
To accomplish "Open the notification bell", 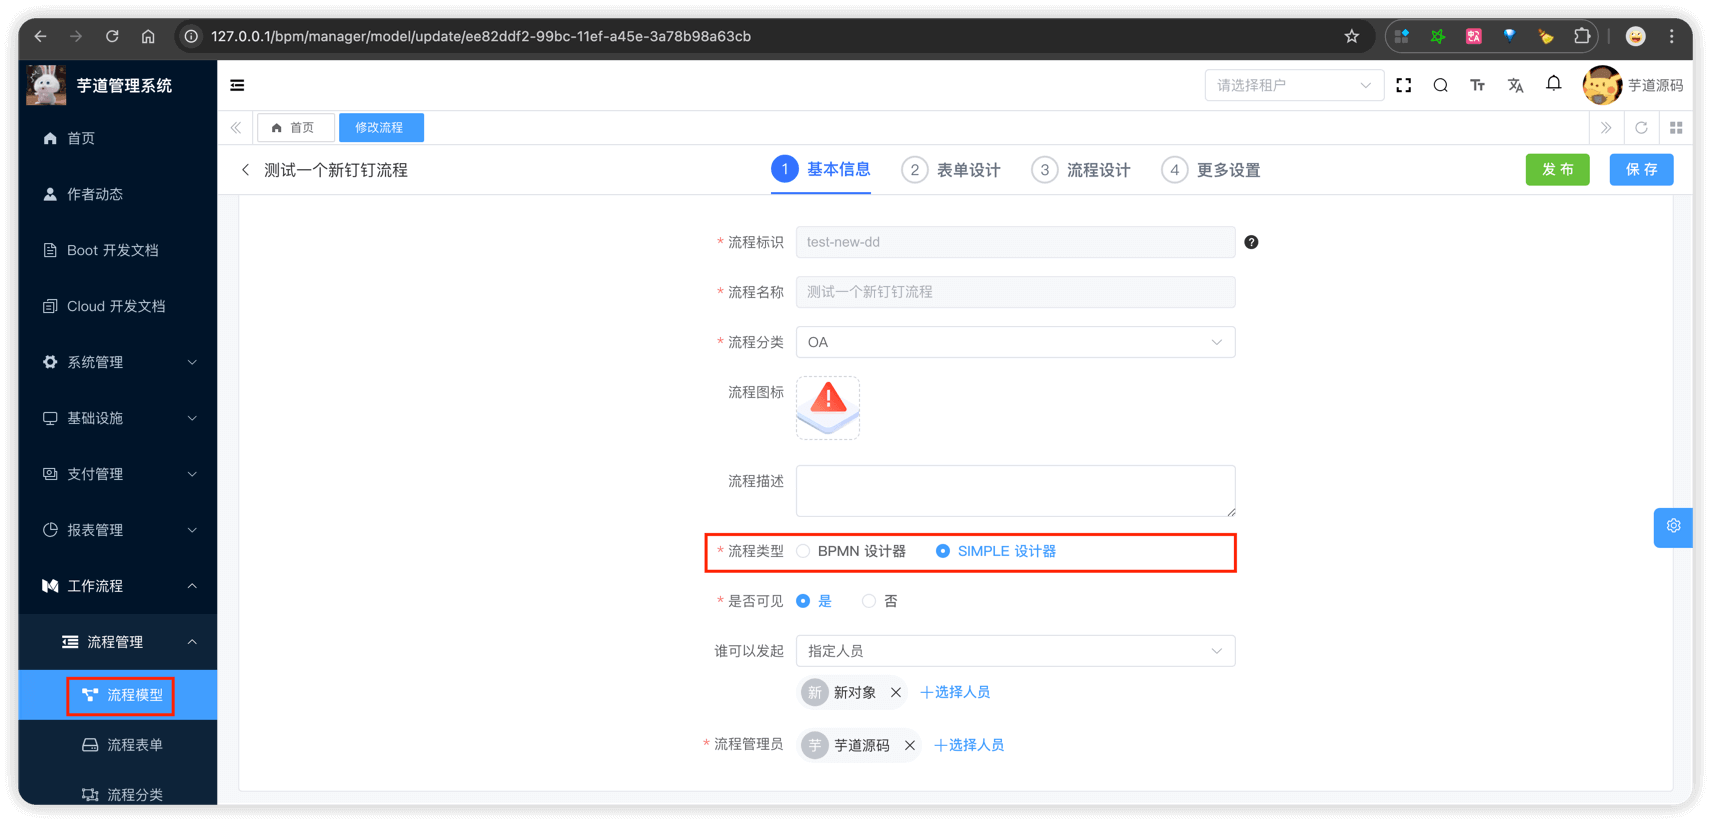I will pyautogui.click(x=1553, y=84).
